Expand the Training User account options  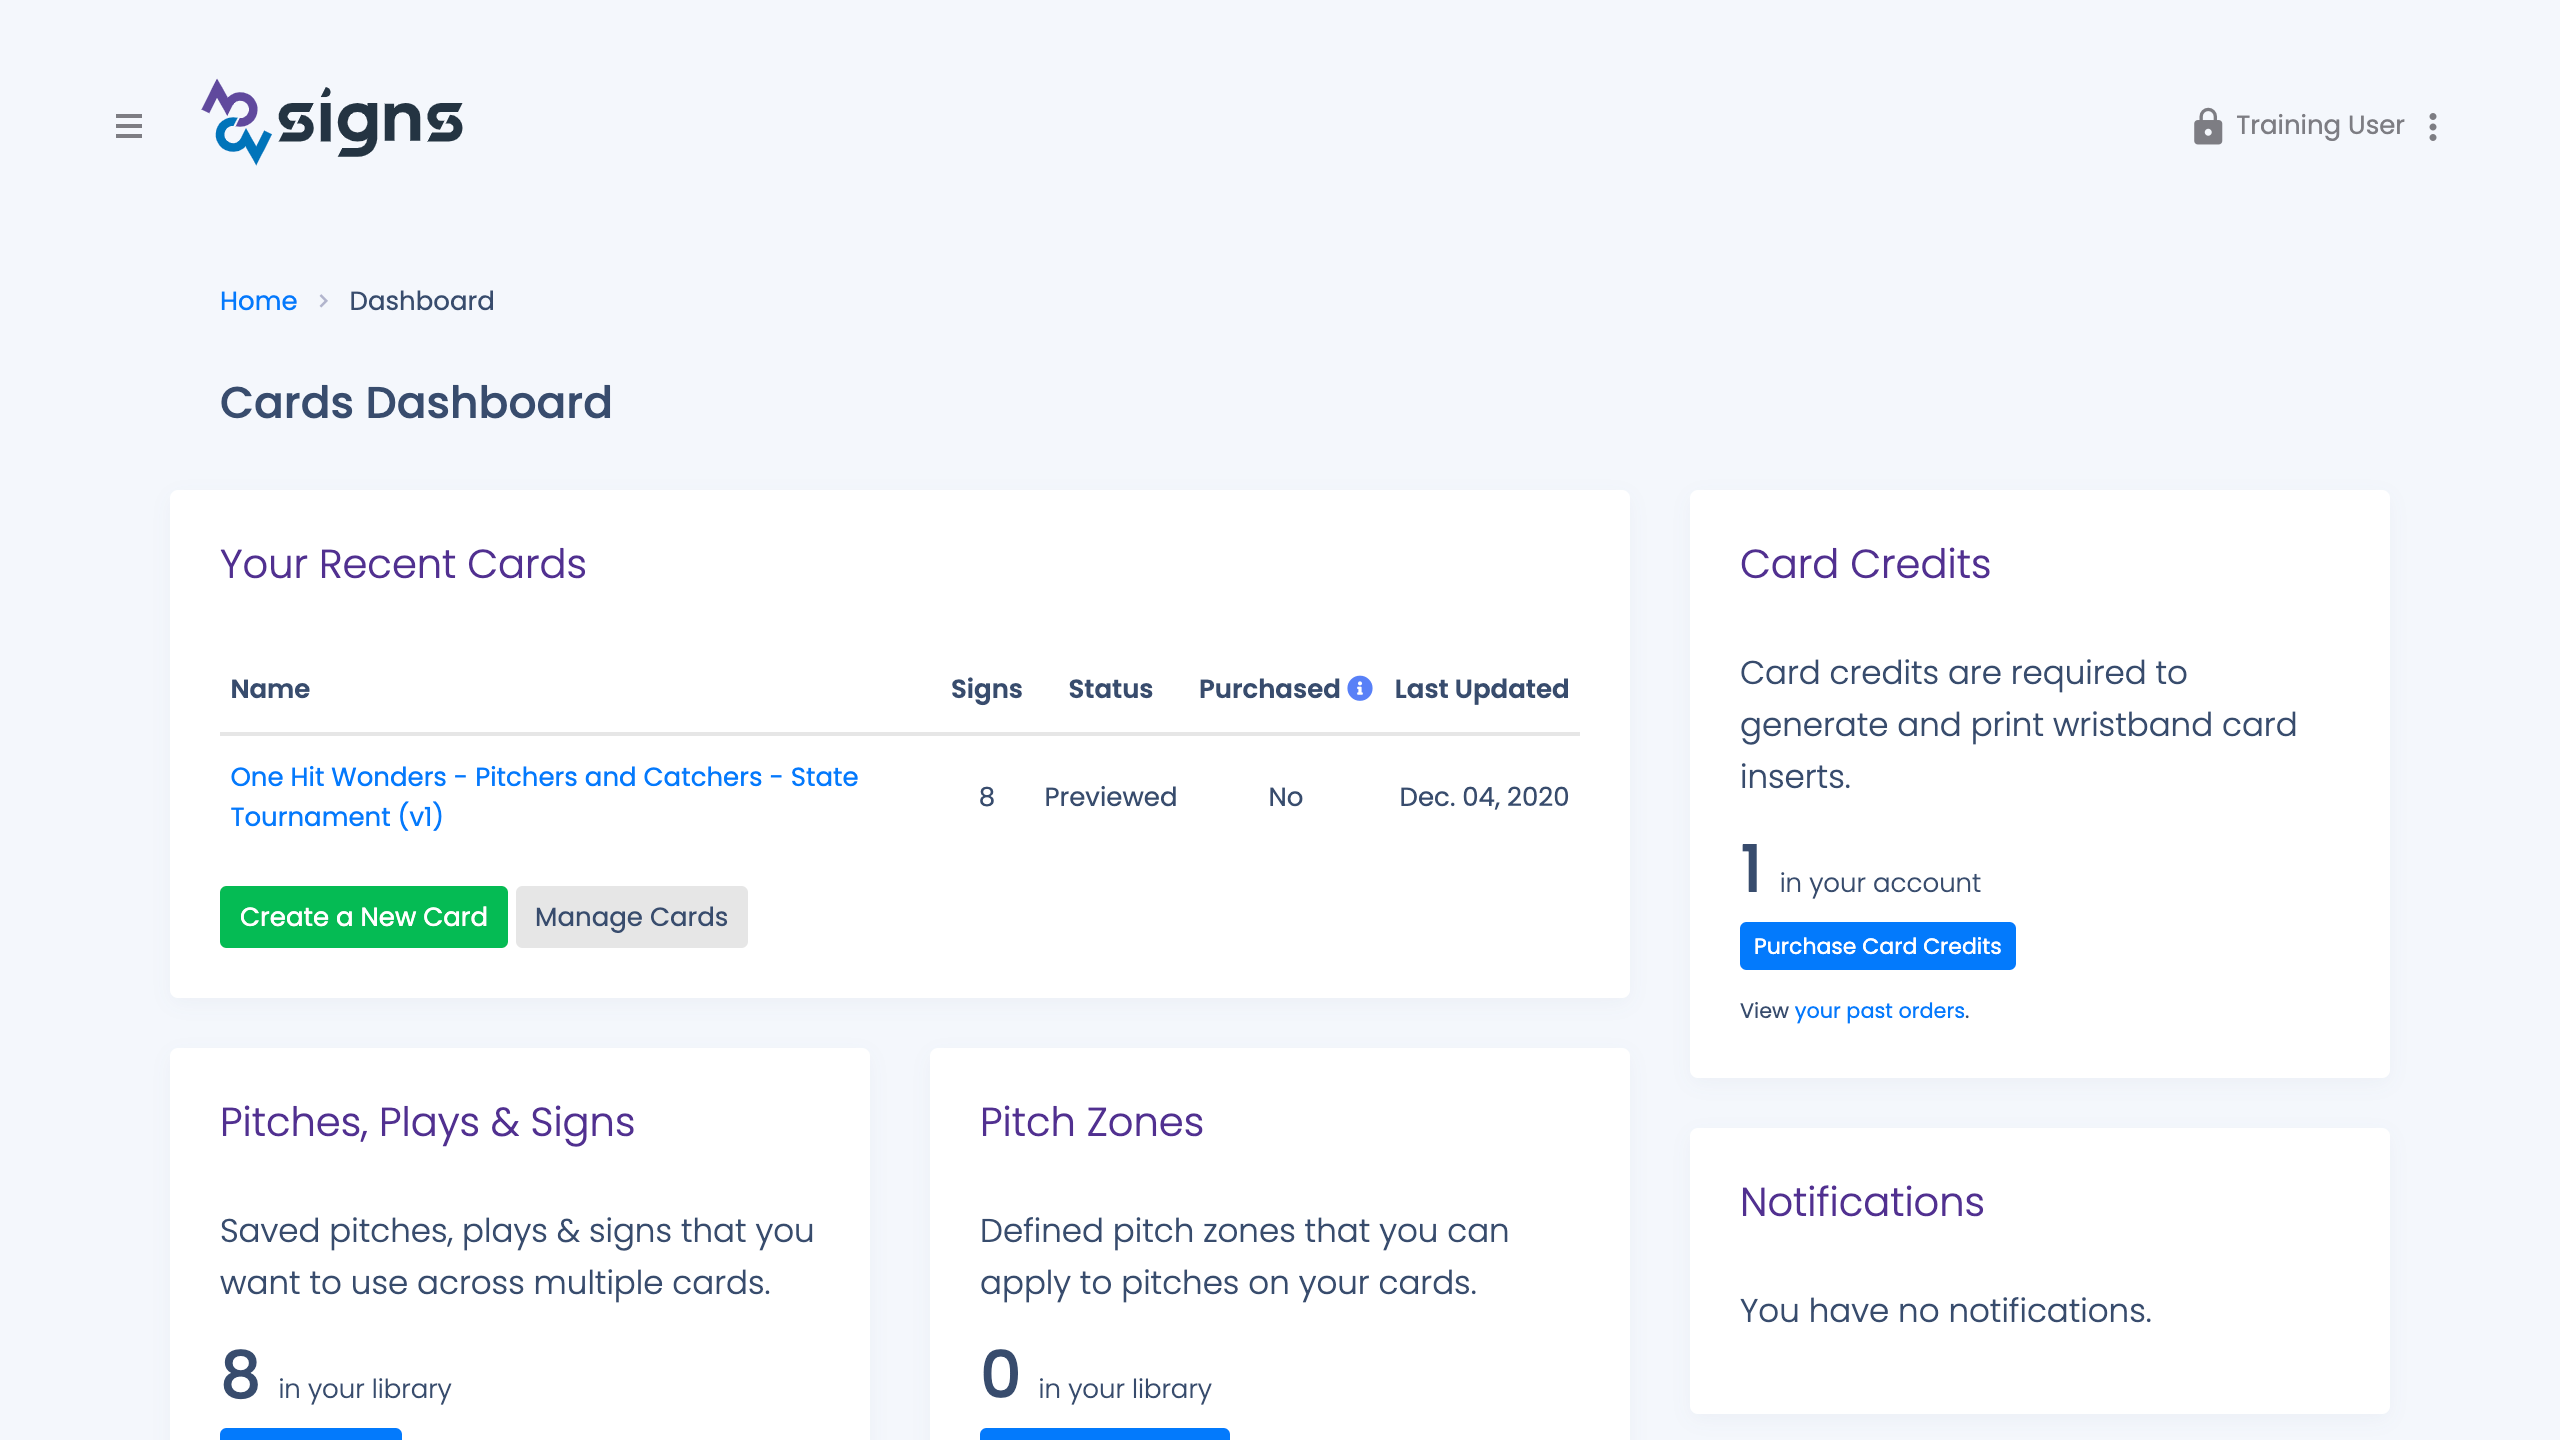[2434, 126]
